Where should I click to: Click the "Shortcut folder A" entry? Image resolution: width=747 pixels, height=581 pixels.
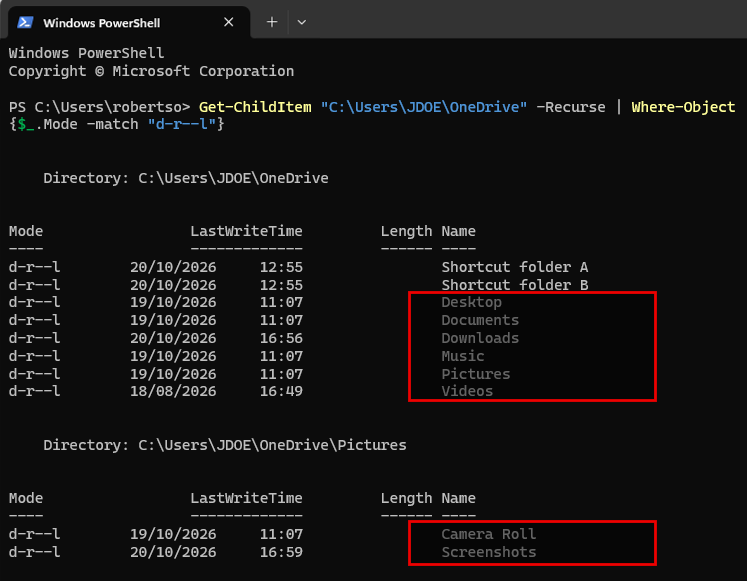(x=515, y=267)
